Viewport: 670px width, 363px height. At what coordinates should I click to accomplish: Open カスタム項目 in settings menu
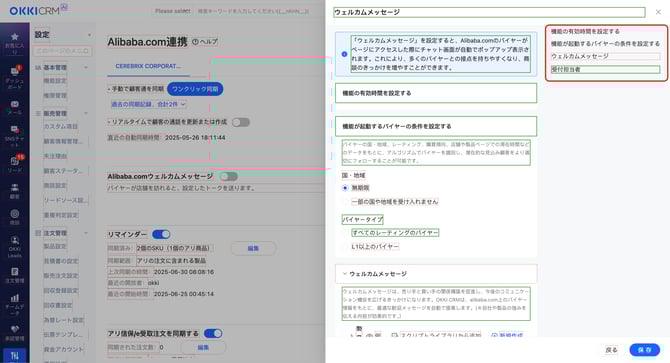(x=61, y=126)
